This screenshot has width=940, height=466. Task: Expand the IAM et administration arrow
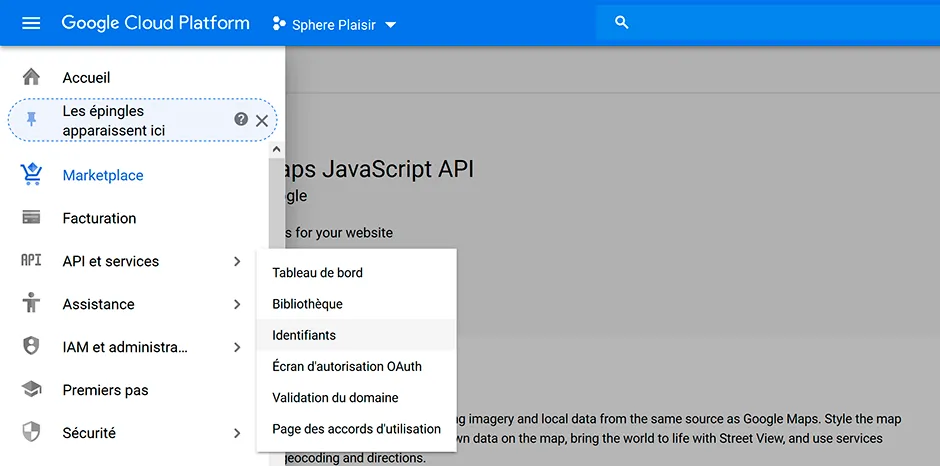[x=237, y=347]
